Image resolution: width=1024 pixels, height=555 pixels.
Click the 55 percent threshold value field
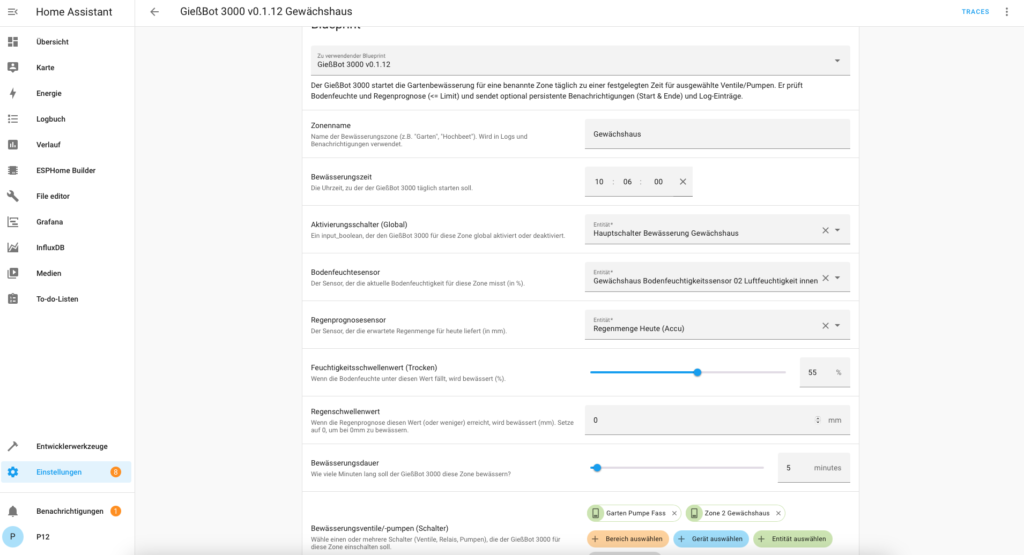point(825,372)
